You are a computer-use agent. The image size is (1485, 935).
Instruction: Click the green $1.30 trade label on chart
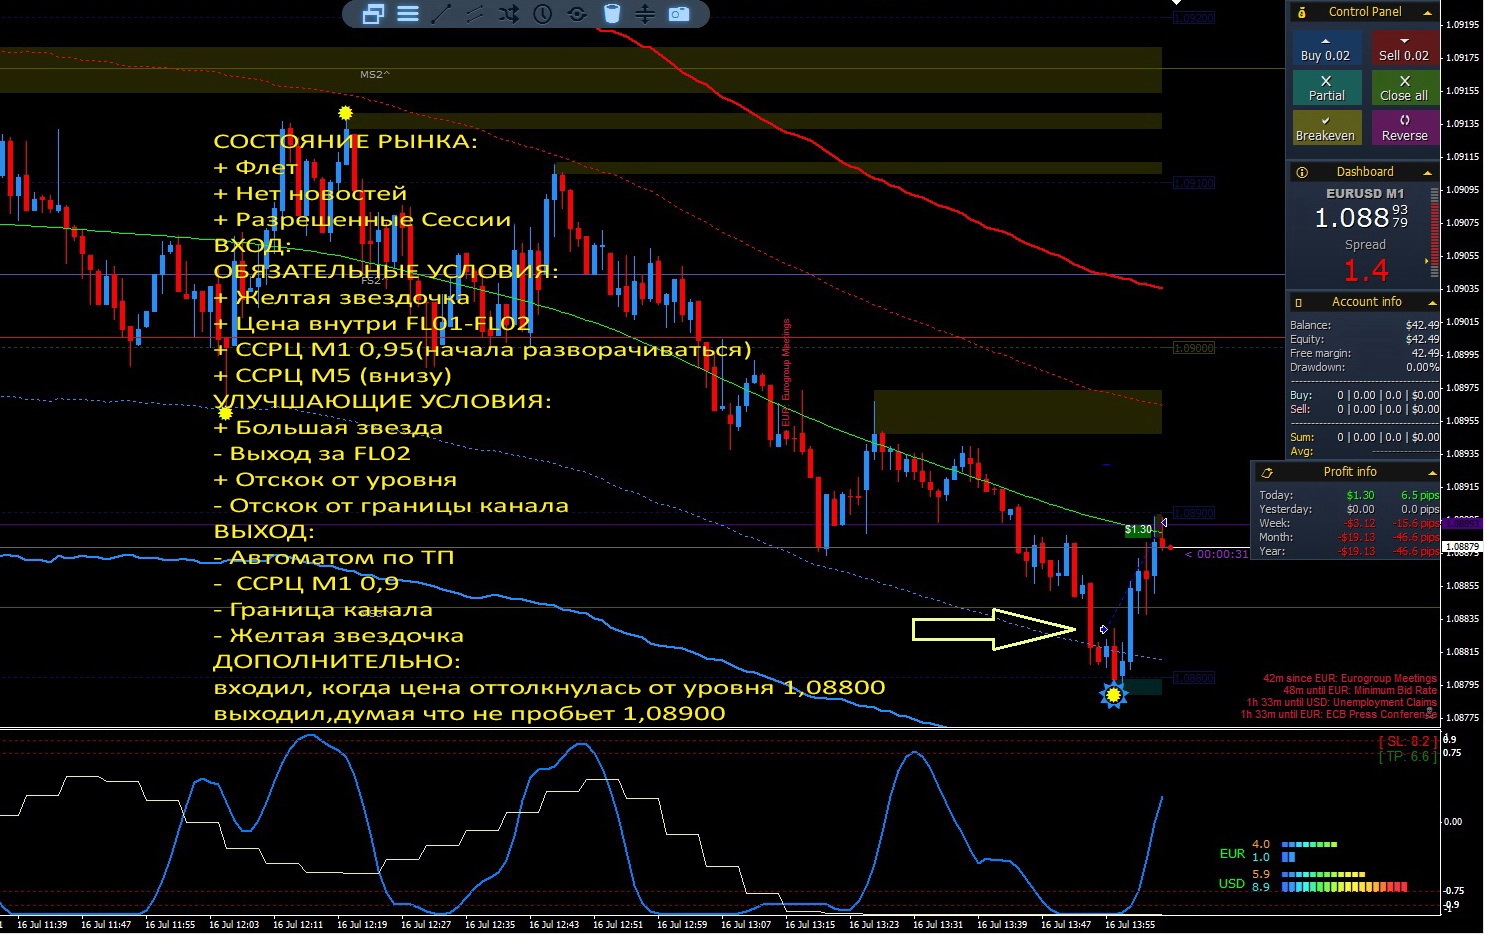[1138, 530]
